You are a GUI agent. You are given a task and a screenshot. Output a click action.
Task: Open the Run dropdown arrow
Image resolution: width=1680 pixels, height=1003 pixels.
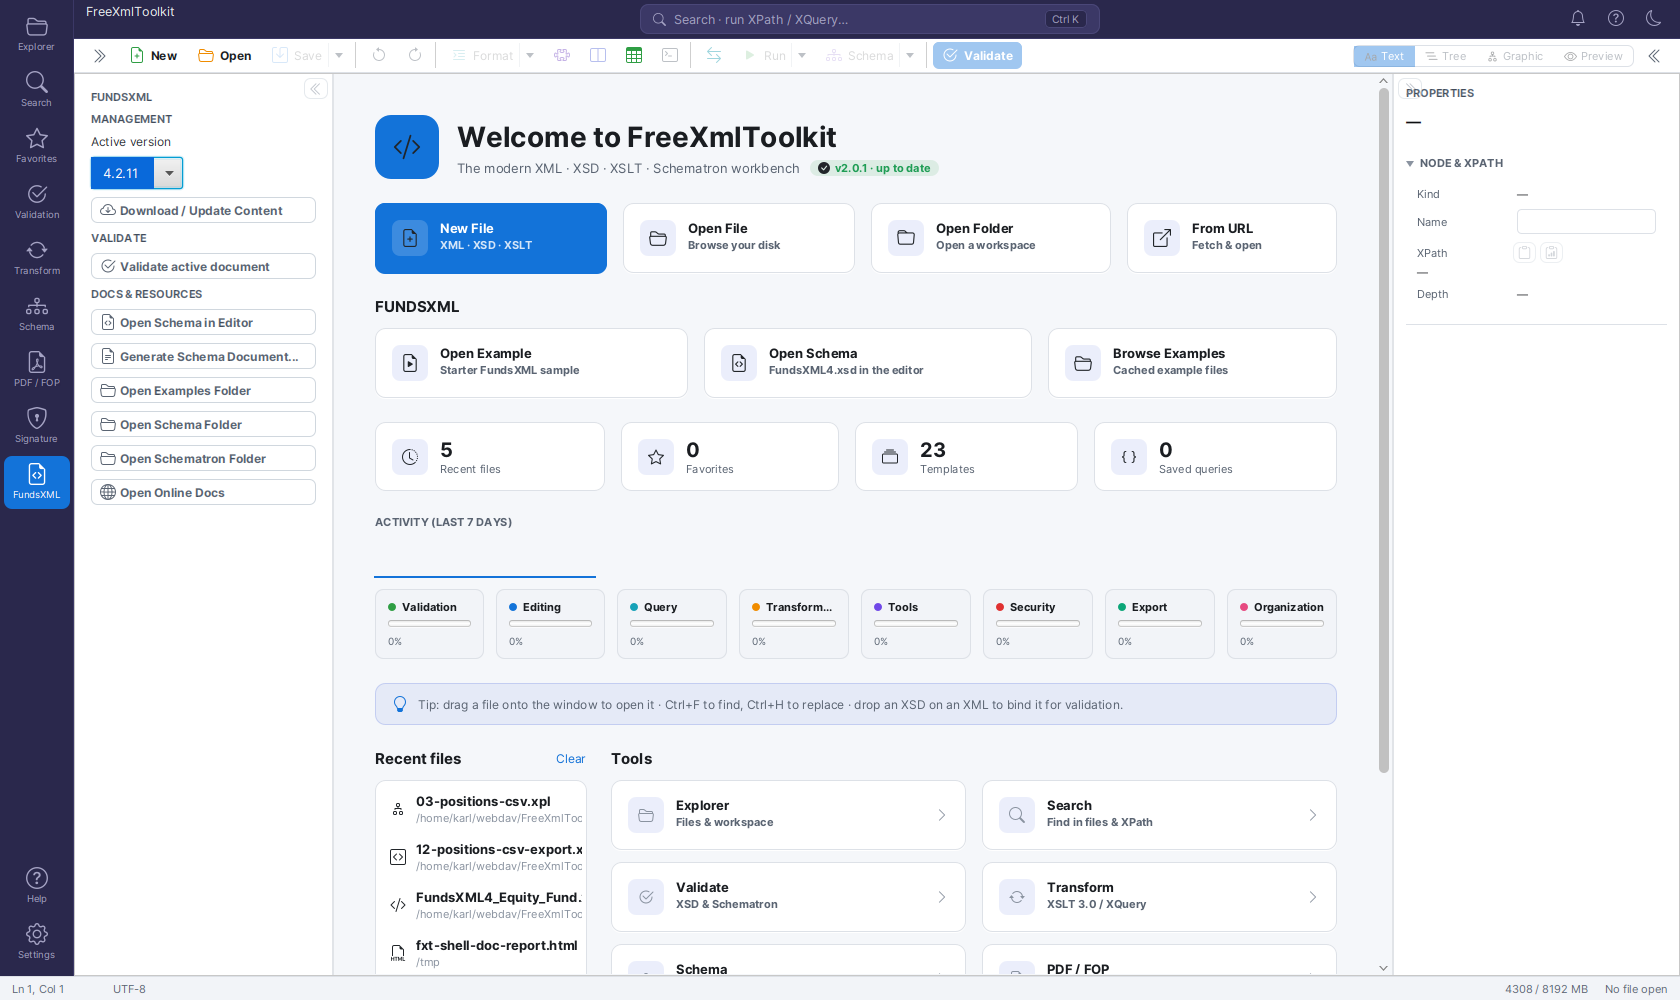(802, 56)
